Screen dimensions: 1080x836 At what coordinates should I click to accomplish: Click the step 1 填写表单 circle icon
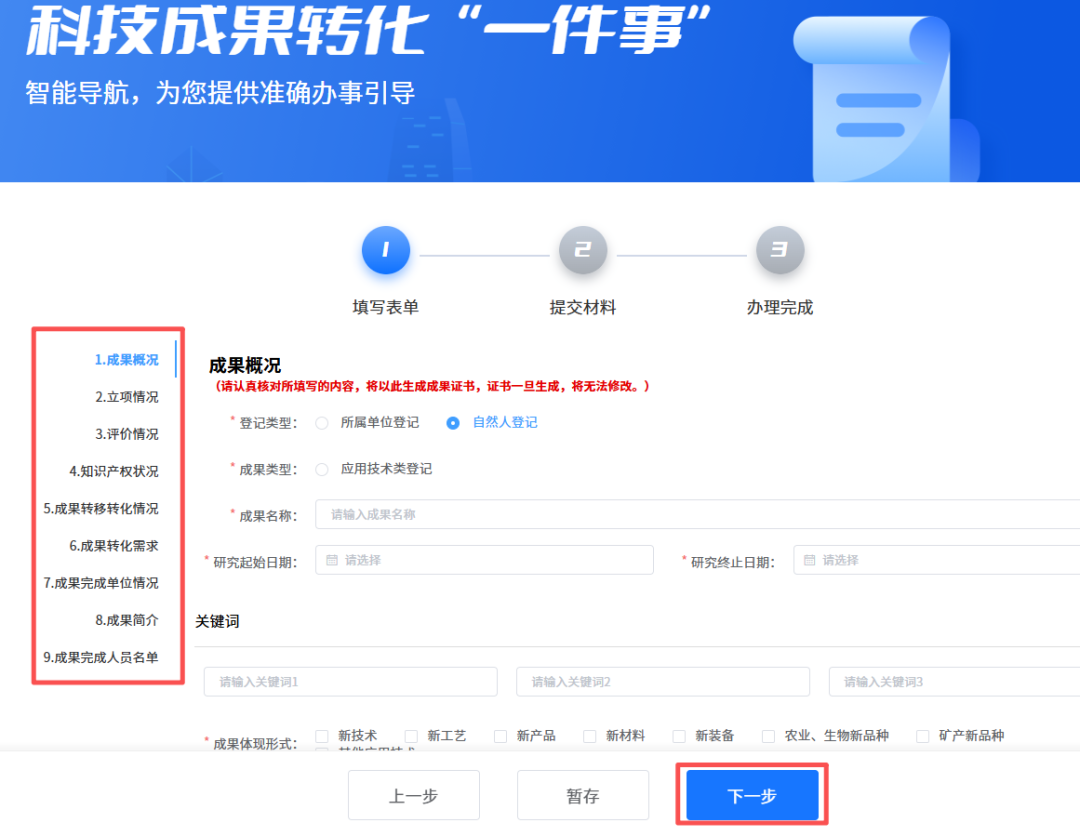[385, 251]
